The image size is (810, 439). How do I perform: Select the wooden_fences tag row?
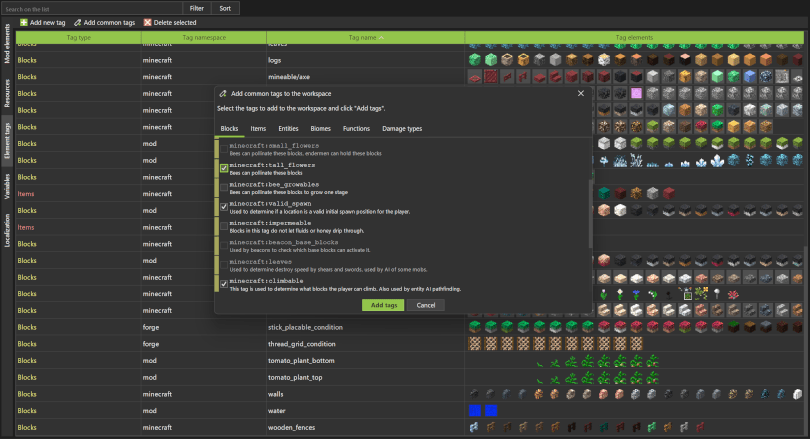291,428
